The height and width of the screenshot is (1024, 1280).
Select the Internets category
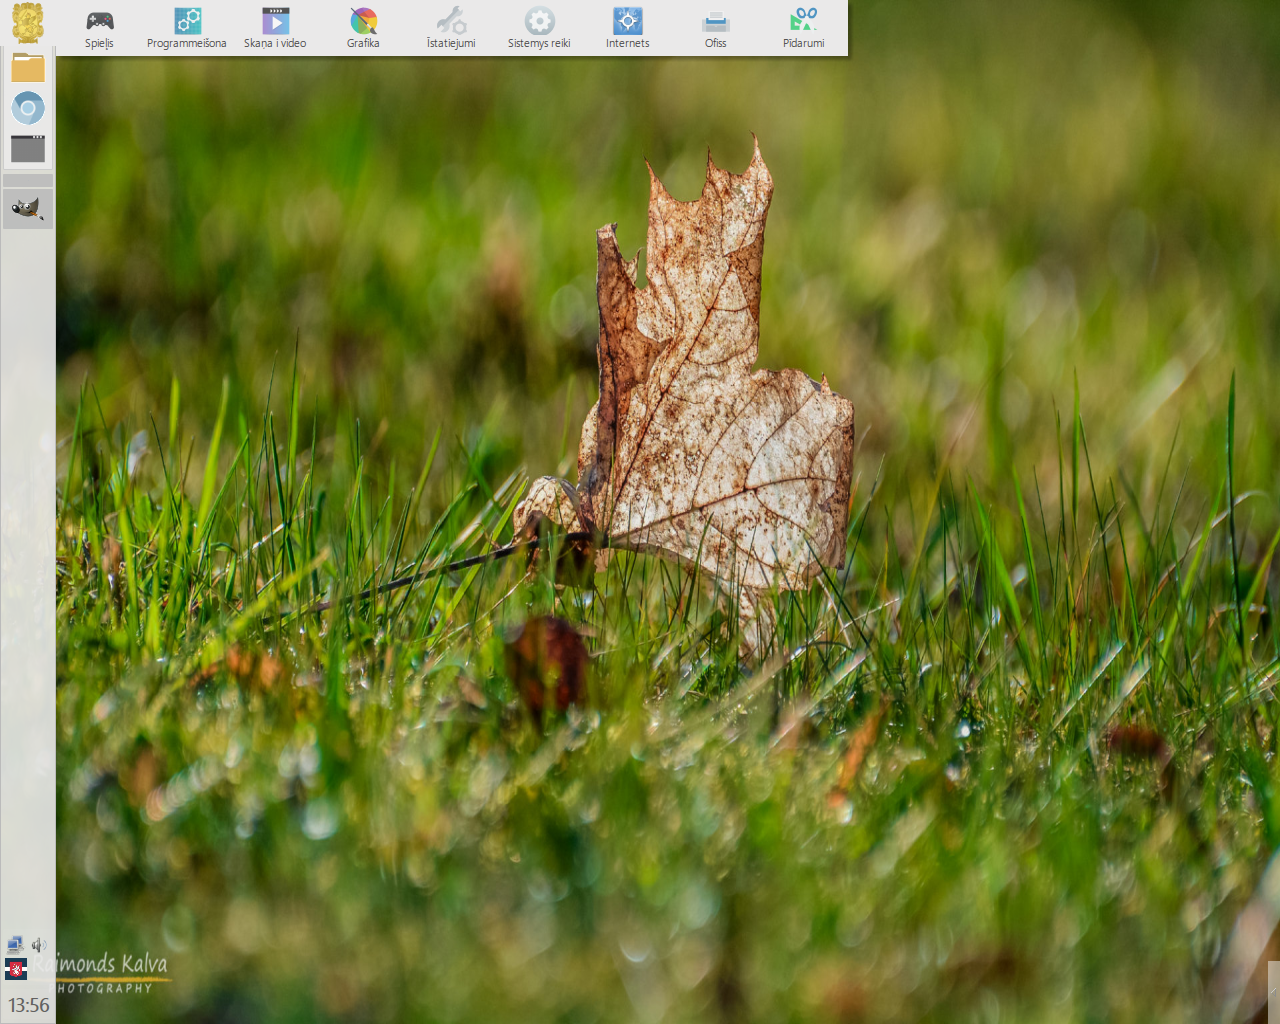pyautogui.click(x=627, y=28)
